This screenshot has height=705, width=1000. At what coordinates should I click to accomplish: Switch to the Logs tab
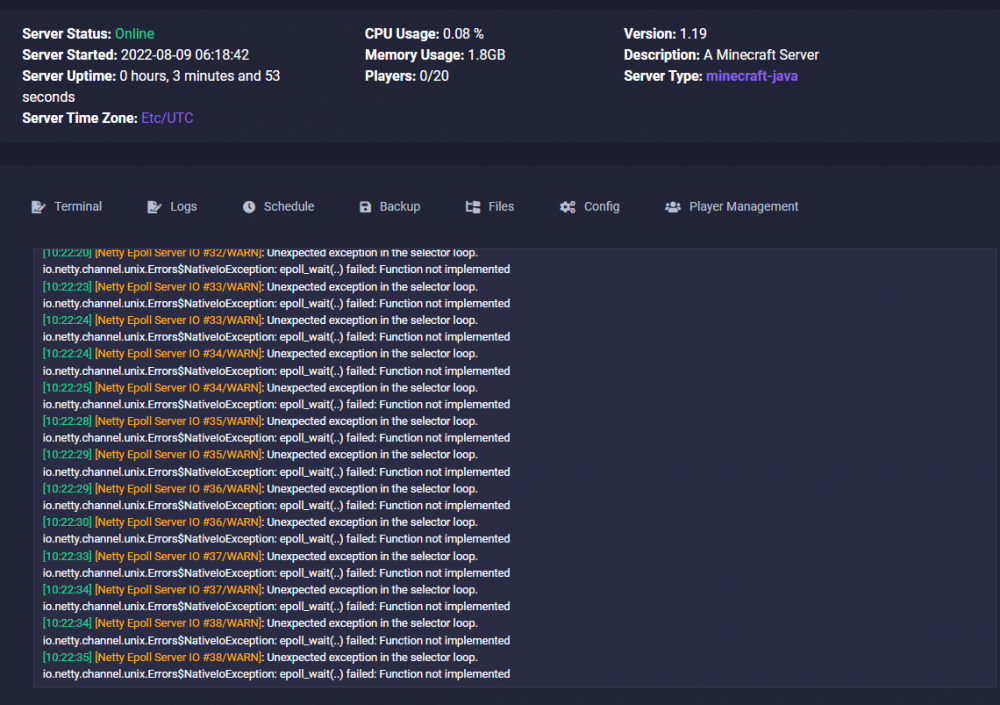click(172, 207)
